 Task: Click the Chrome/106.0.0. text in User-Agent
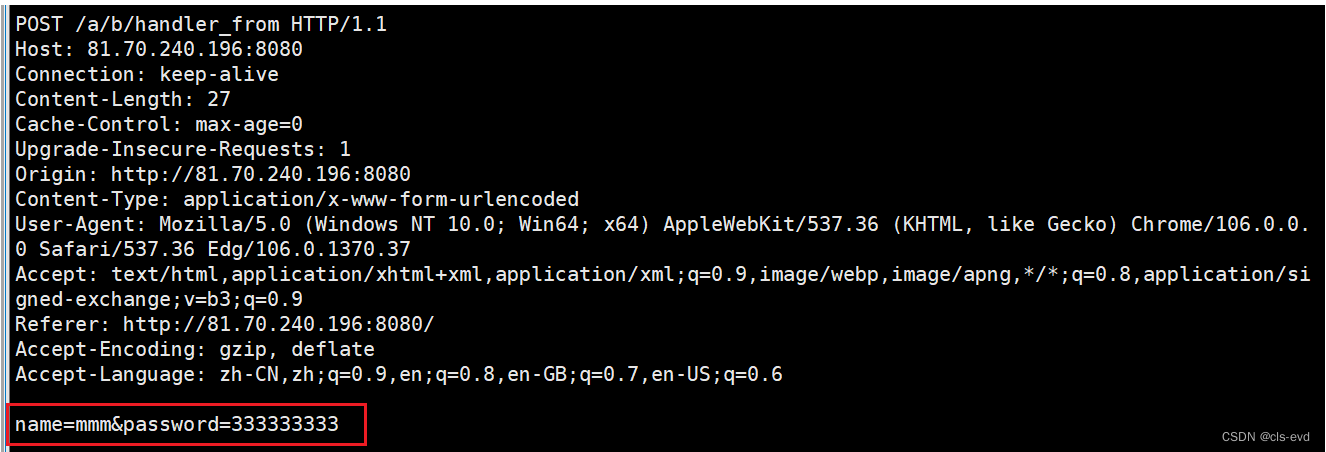coord(1219,224)
